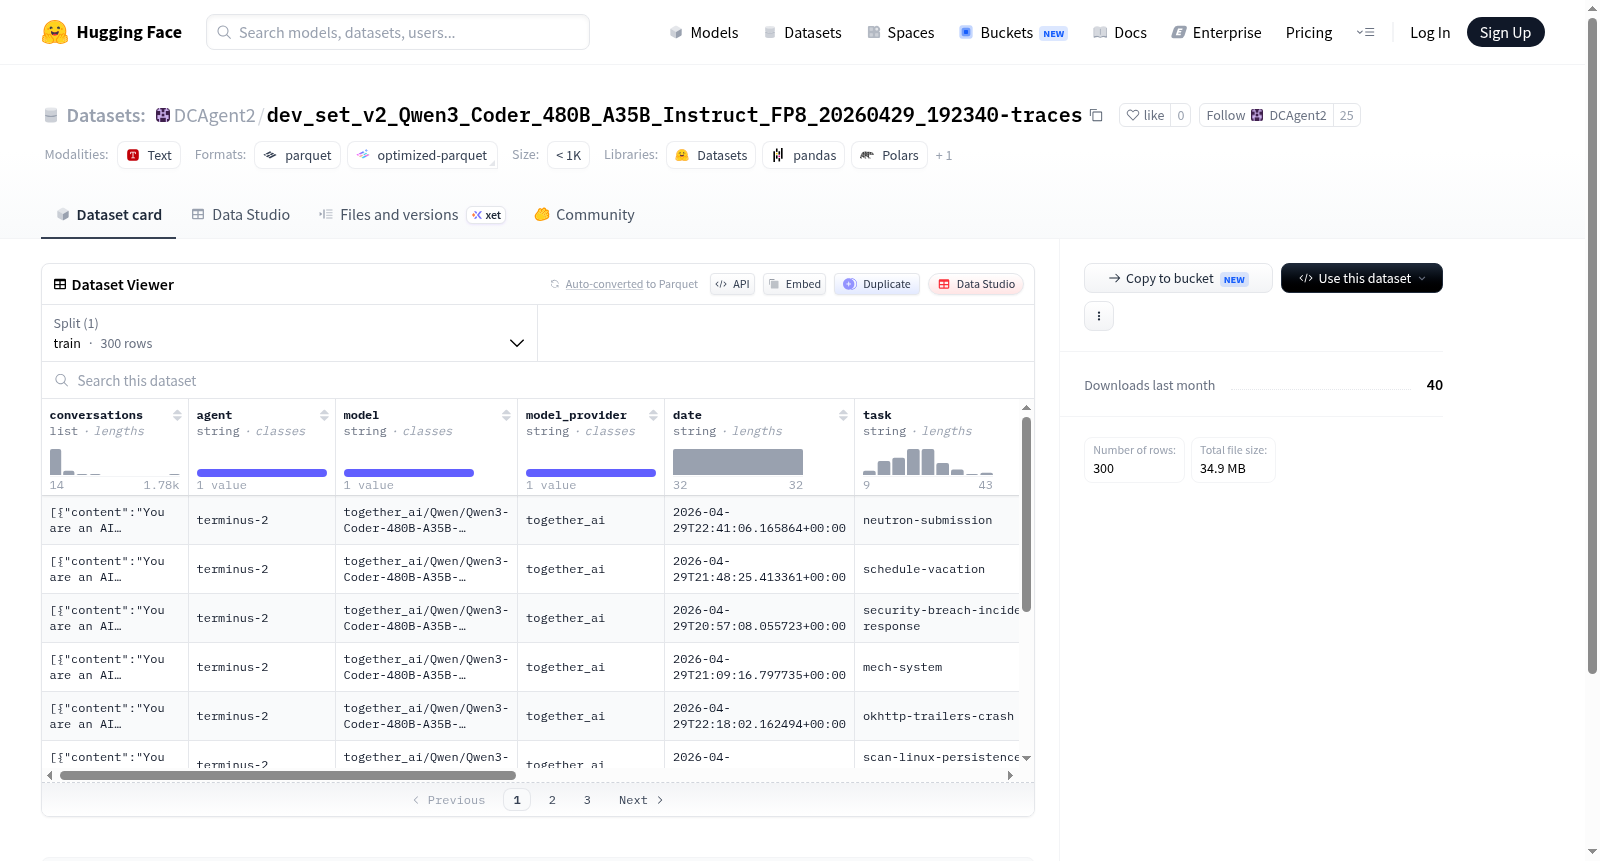Click the dataset table horizontal scrollbar
The width and height of the screenshot is (1600, 861).
[x=288, y=775]
